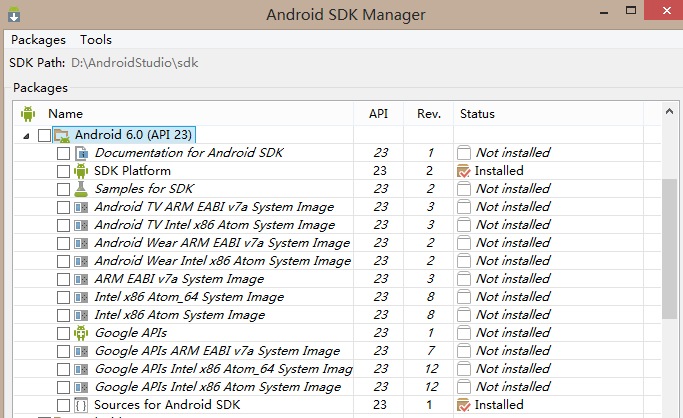Click Android TV Intel x86 Atom image icon
The width and height of the screenshot is (683, 418).
[x=81, y=225]
